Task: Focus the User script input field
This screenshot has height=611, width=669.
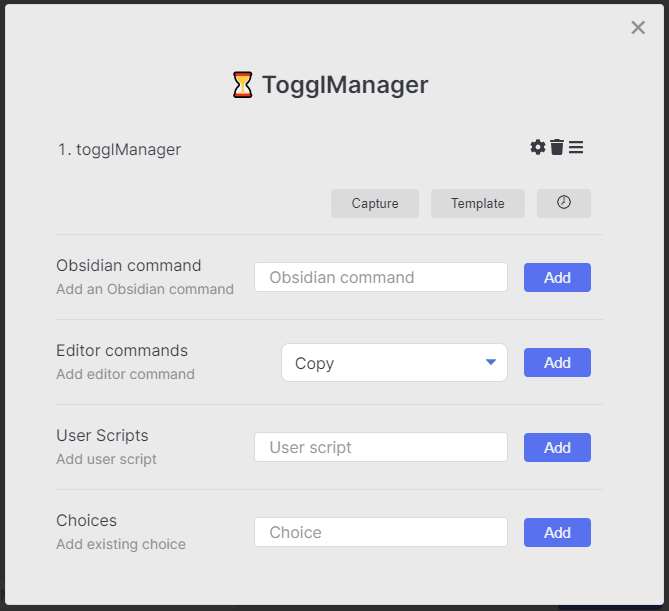Action: [381, 447]
